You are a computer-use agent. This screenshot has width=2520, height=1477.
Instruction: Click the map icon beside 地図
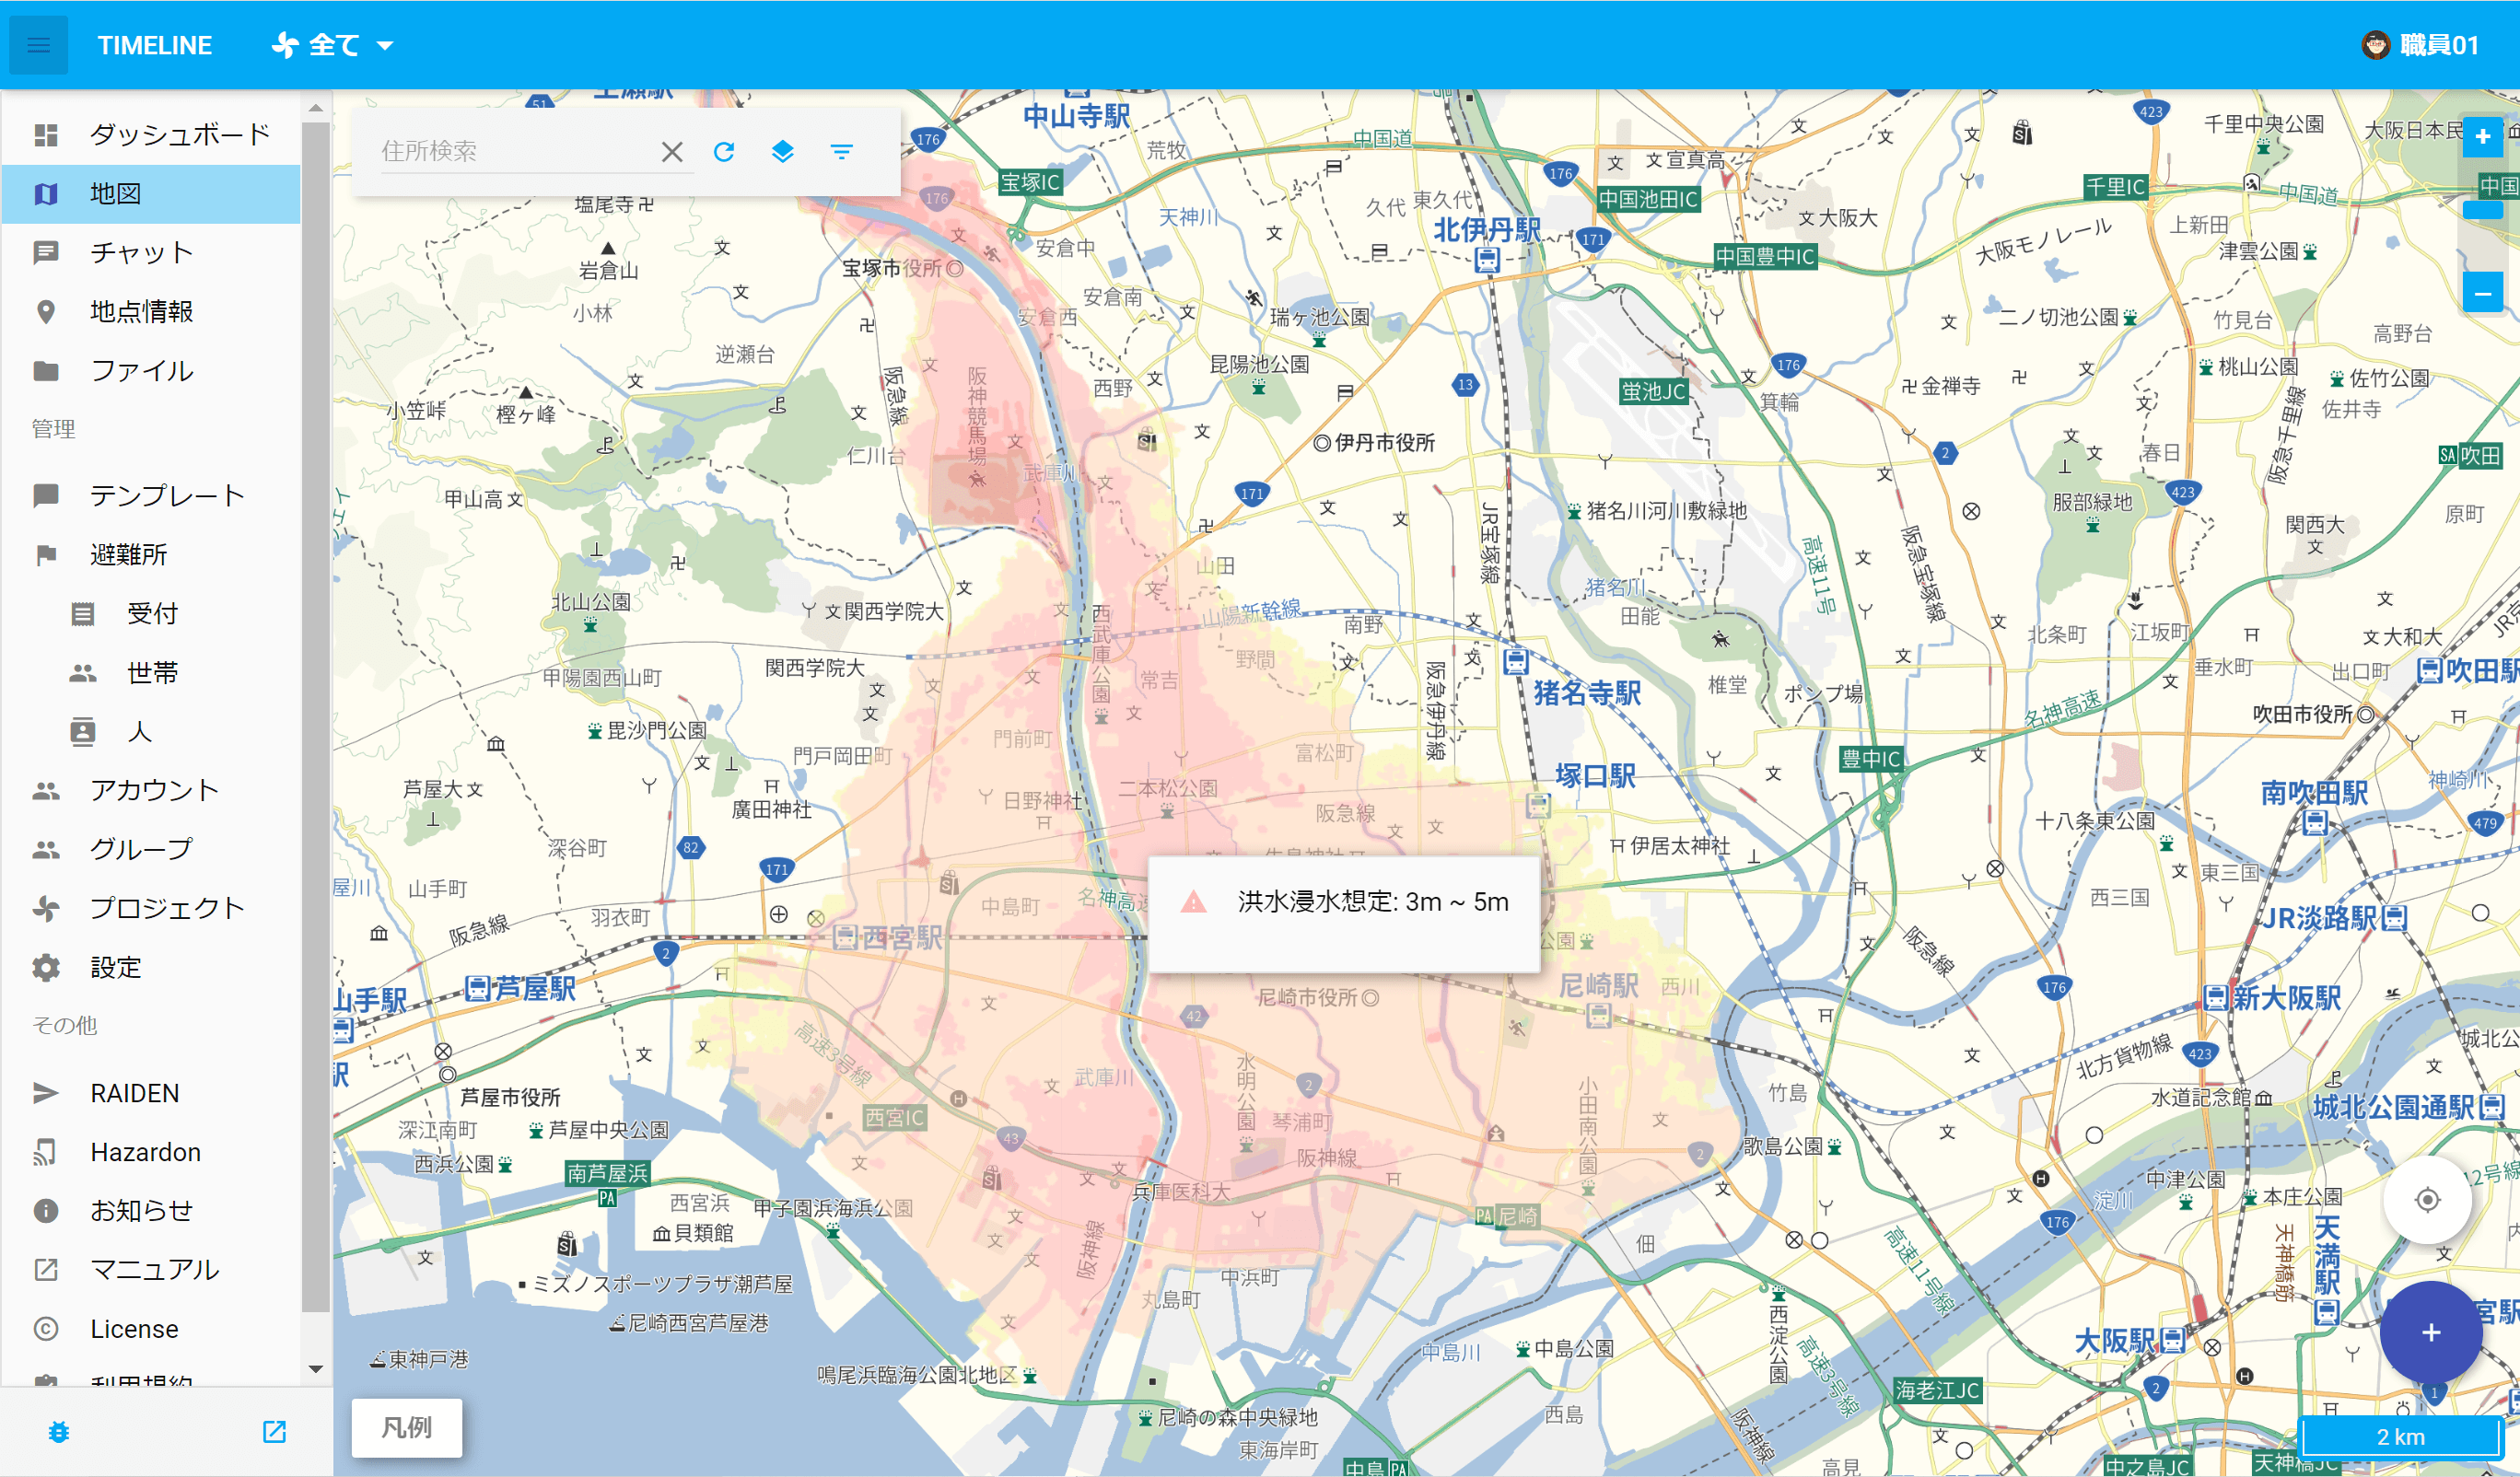[46, 193]
